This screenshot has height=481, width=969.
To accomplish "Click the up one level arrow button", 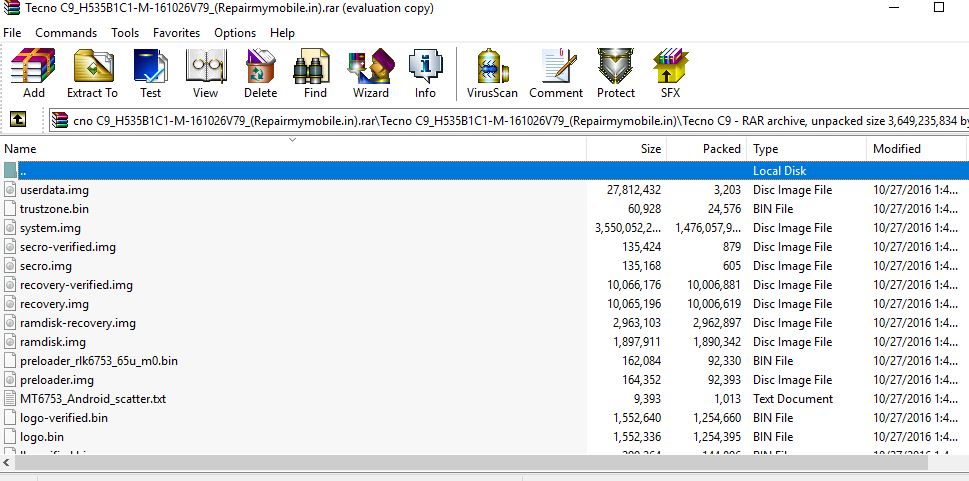I will click(18, 120).
